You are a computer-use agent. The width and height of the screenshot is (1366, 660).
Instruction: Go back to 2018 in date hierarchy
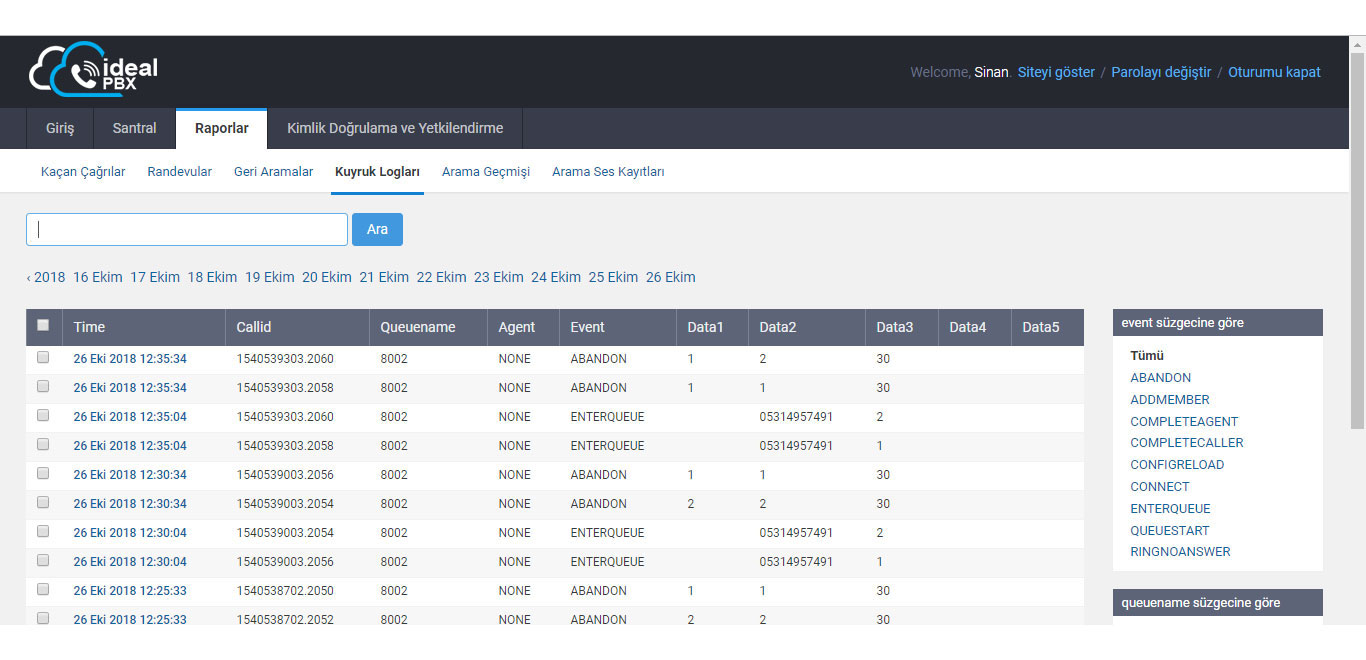click(46, 277)
